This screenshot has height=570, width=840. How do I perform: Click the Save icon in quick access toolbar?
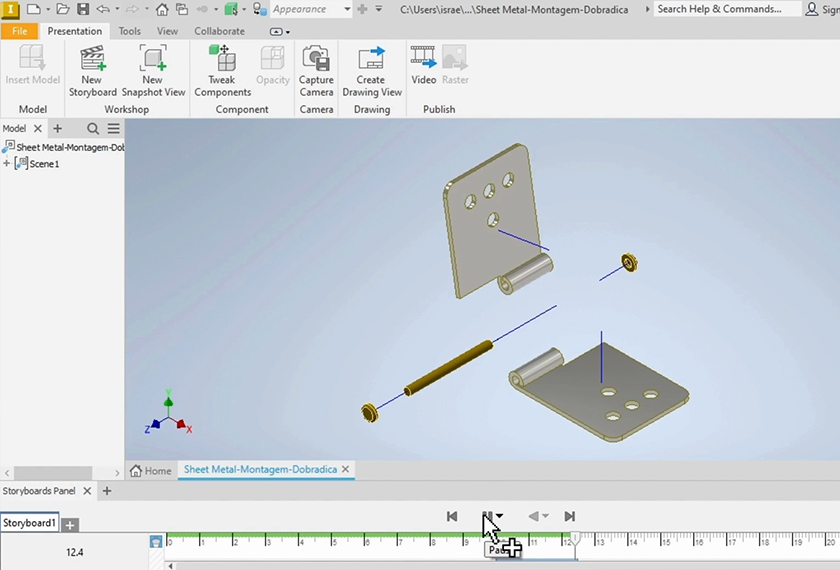point(83,9)
